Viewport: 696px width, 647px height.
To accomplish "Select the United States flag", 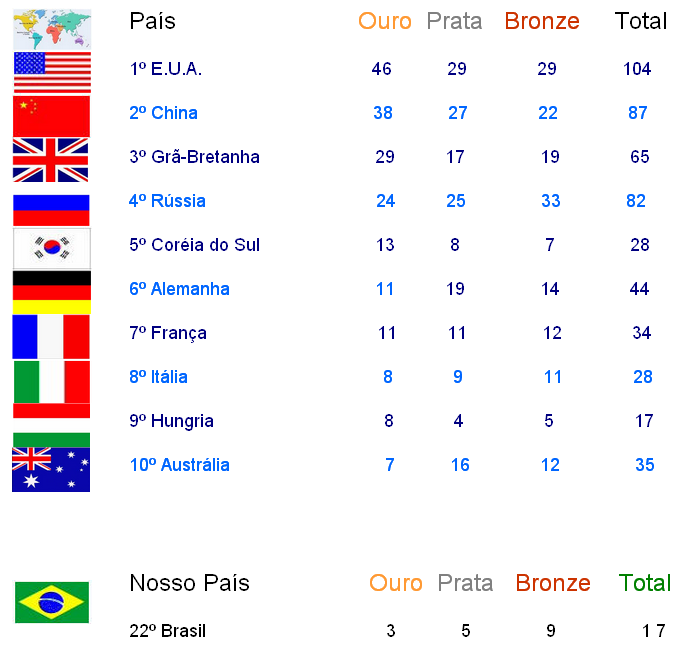I will point(52,72).
